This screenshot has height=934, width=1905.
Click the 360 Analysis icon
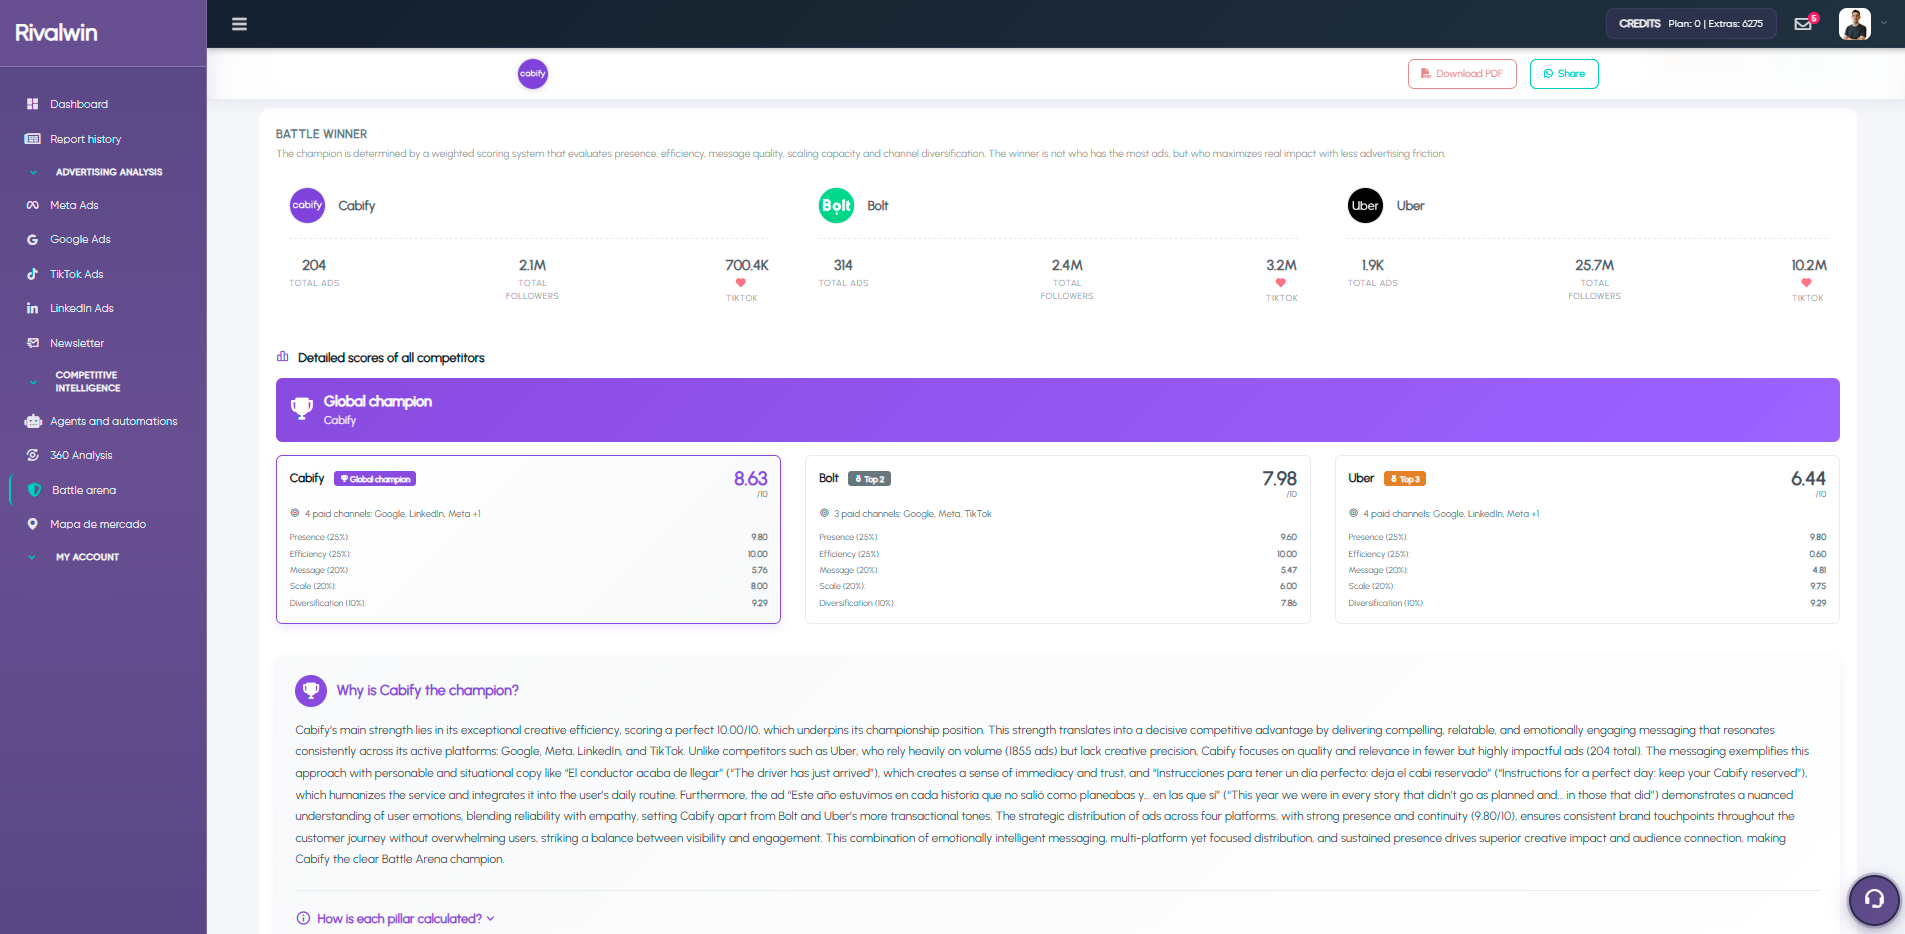coord(33,455)
